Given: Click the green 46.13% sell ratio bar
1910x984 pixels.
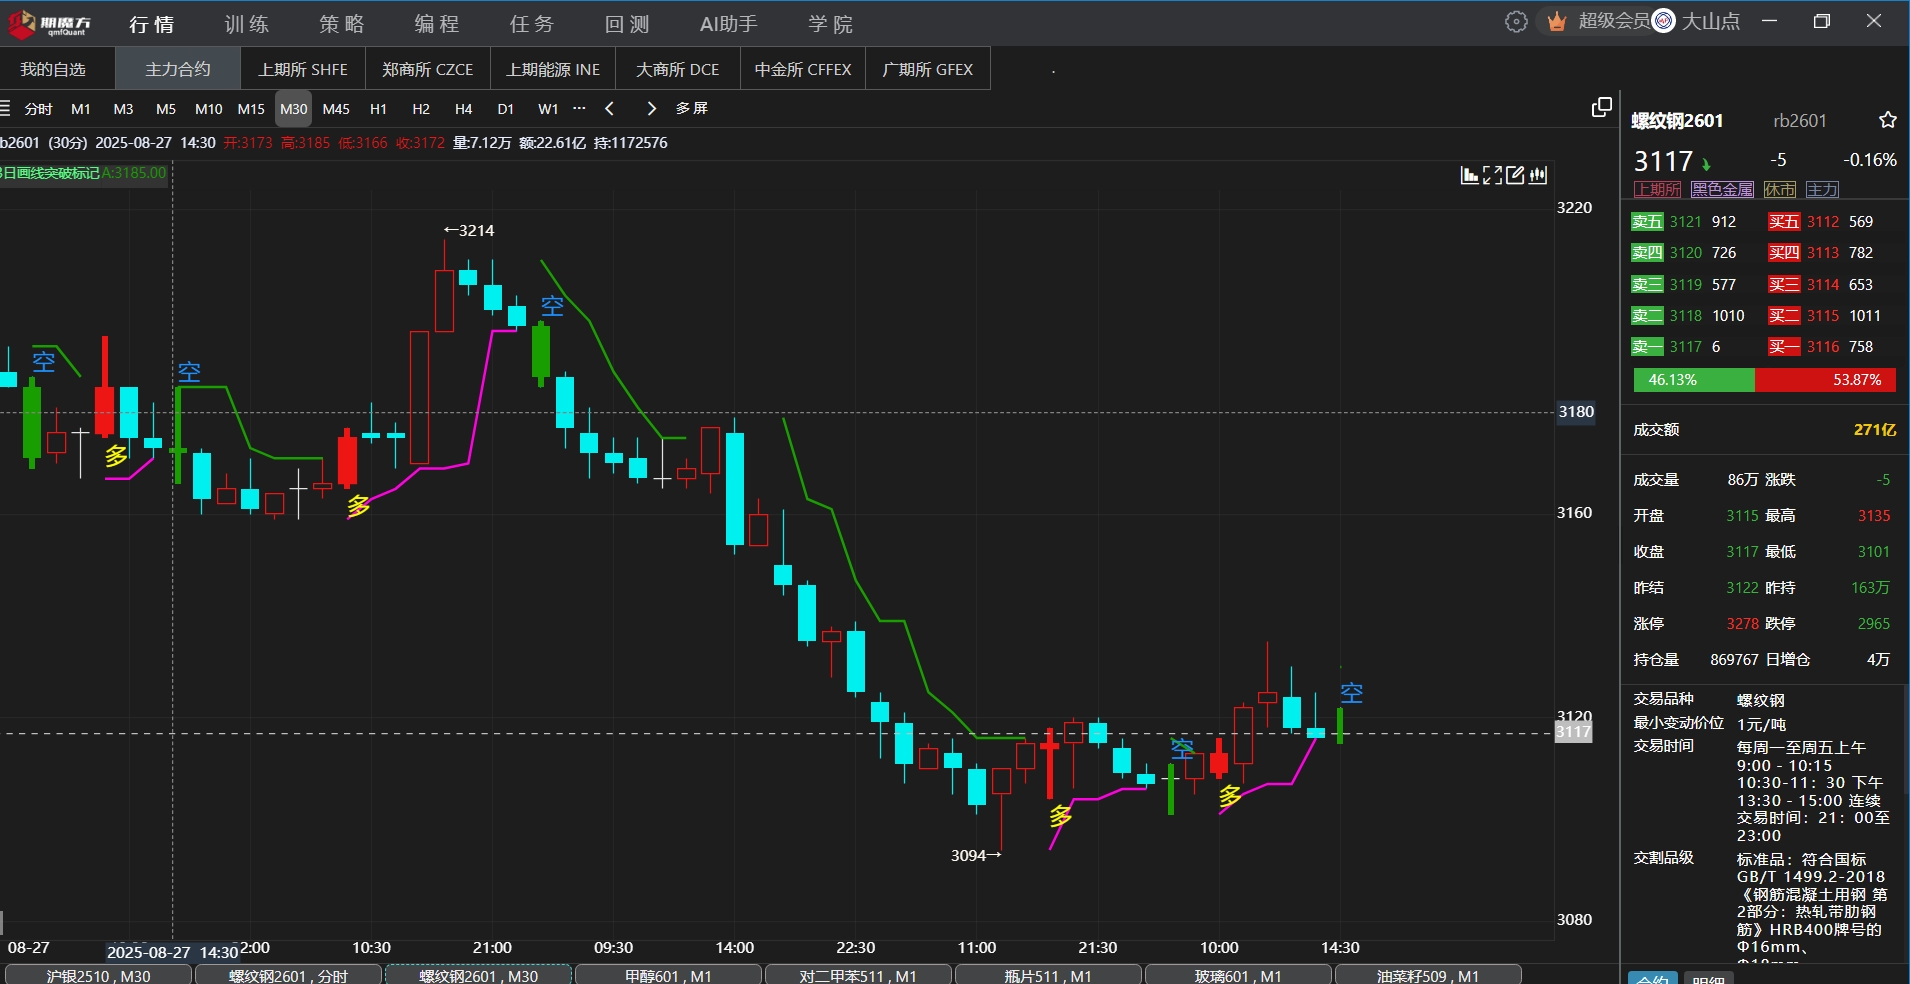Looking at the screenshot, I should [x=1694, y=380].
